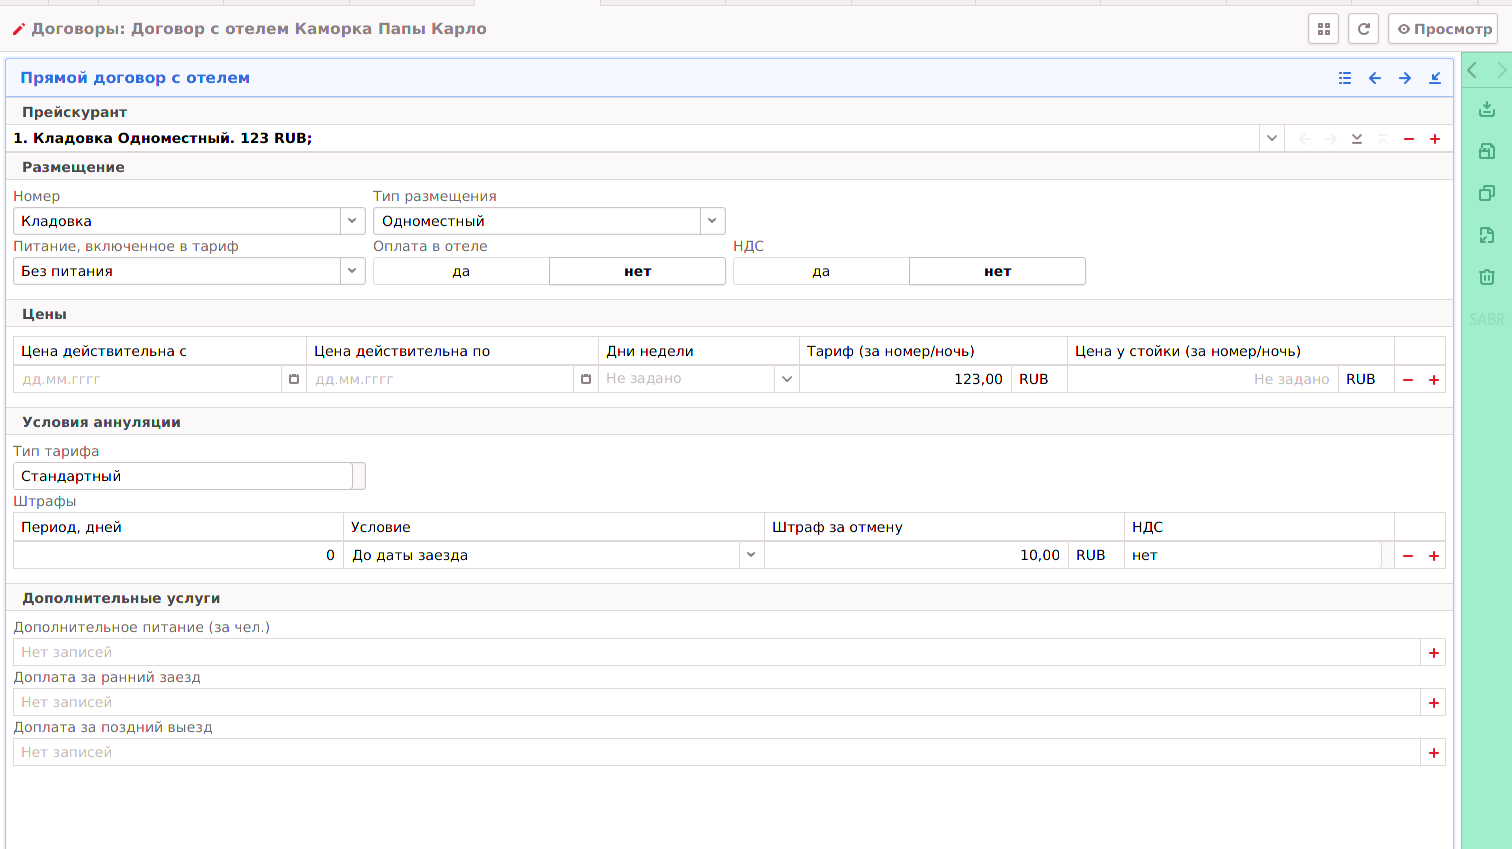Go to next section with blue right arrow
The image size is (1512, 849).
coord(1405,78)
